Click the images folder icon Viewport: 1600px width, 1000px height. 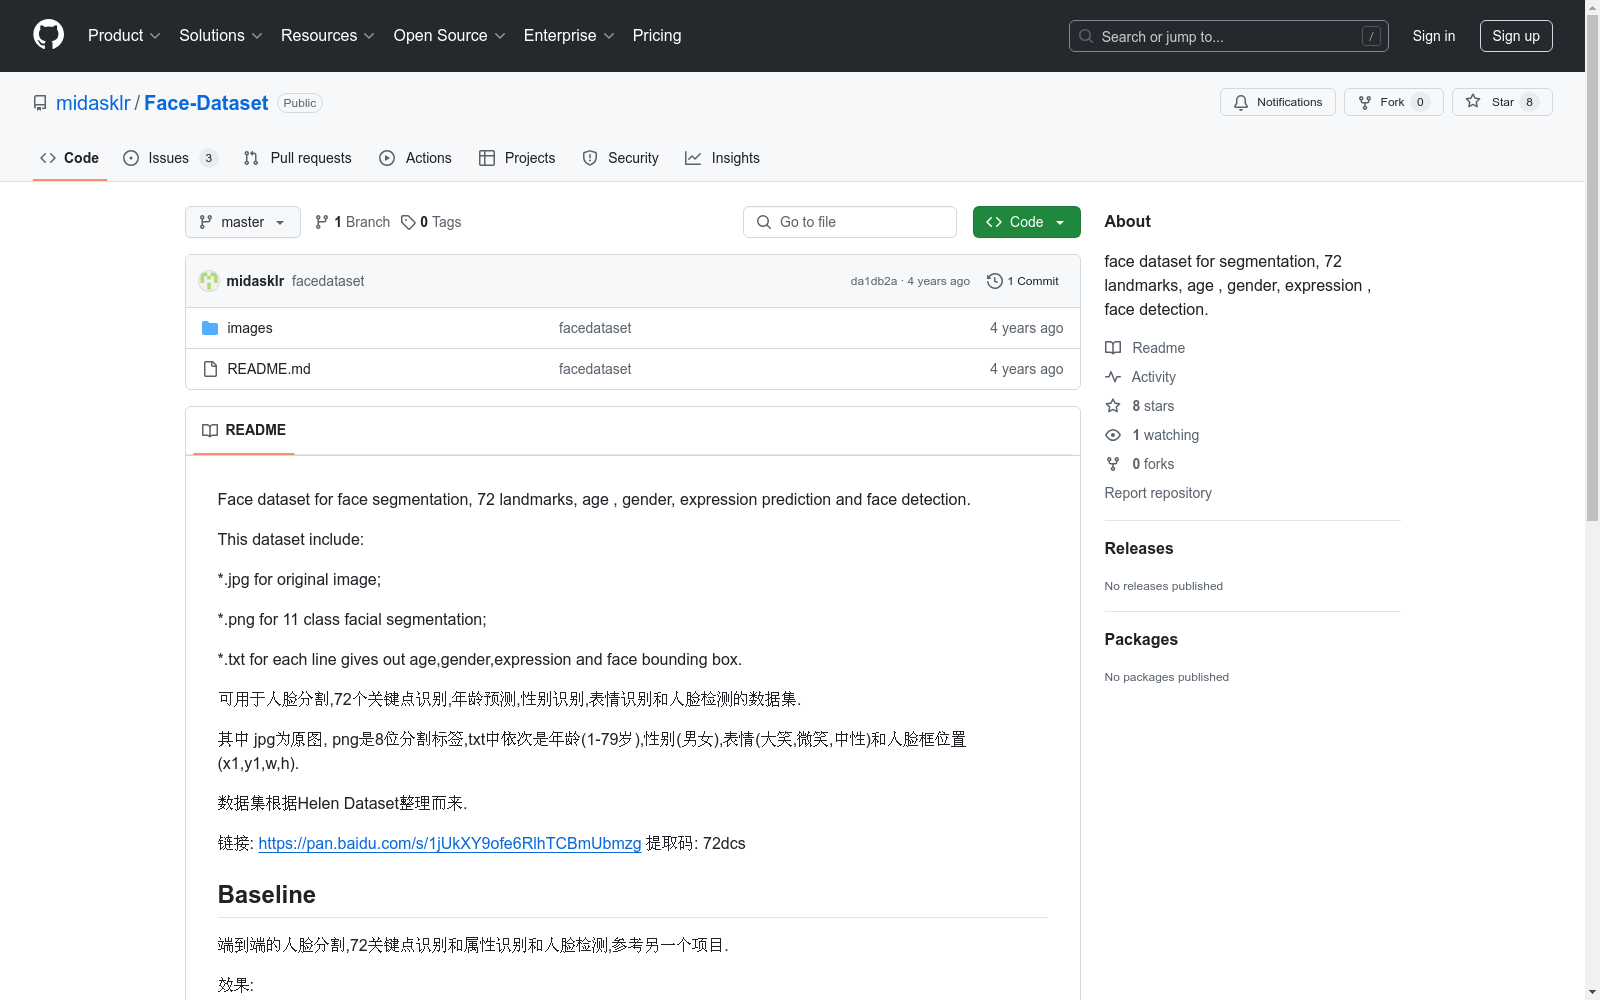210,328
